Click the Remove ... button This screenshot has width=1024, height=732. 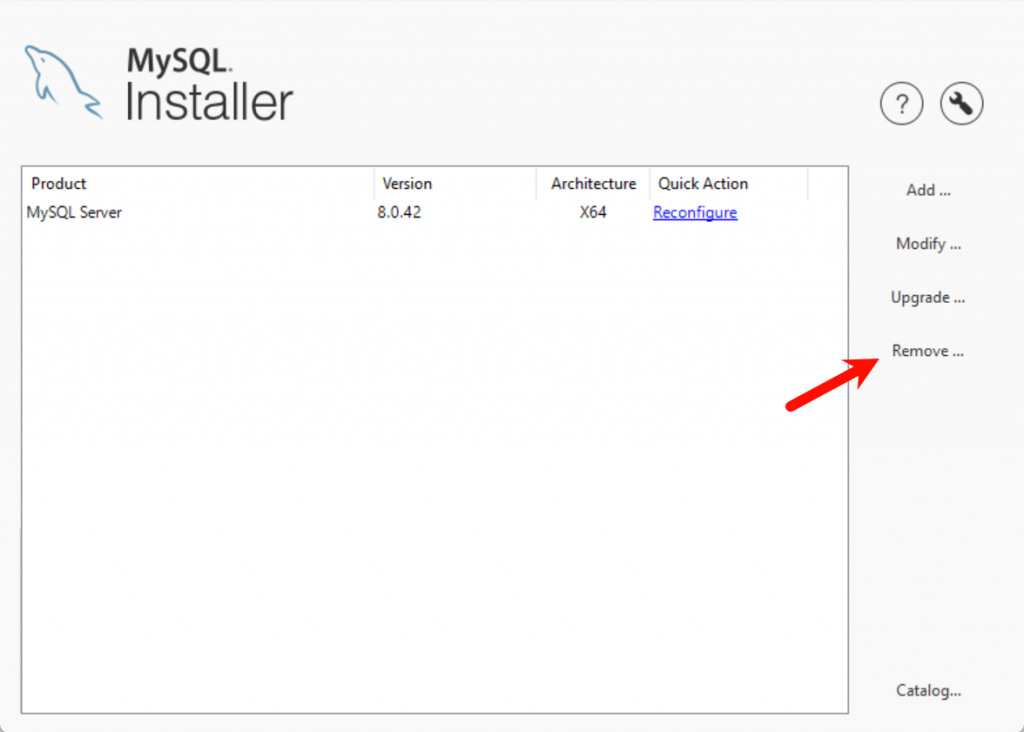coord(927,351)
